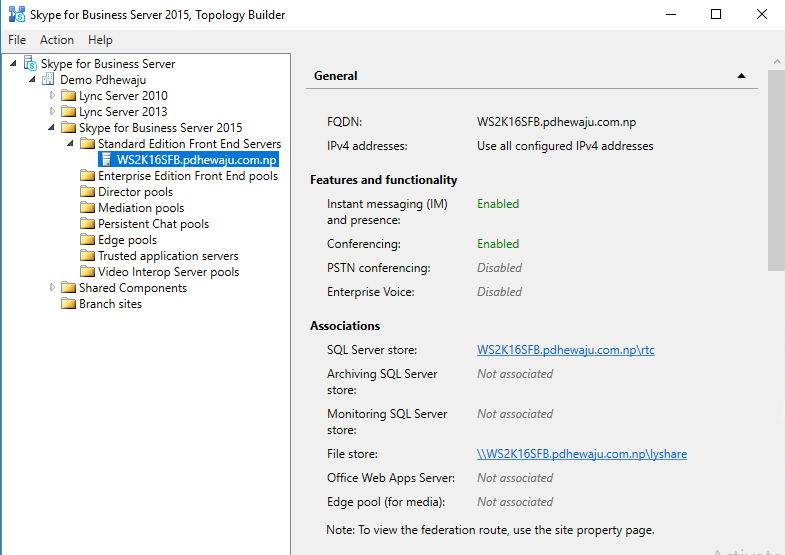Image resolution: width=785 pixels, height=555 pixels.
Task: Click the Trusted application servers folder icon
Action: 87,256
